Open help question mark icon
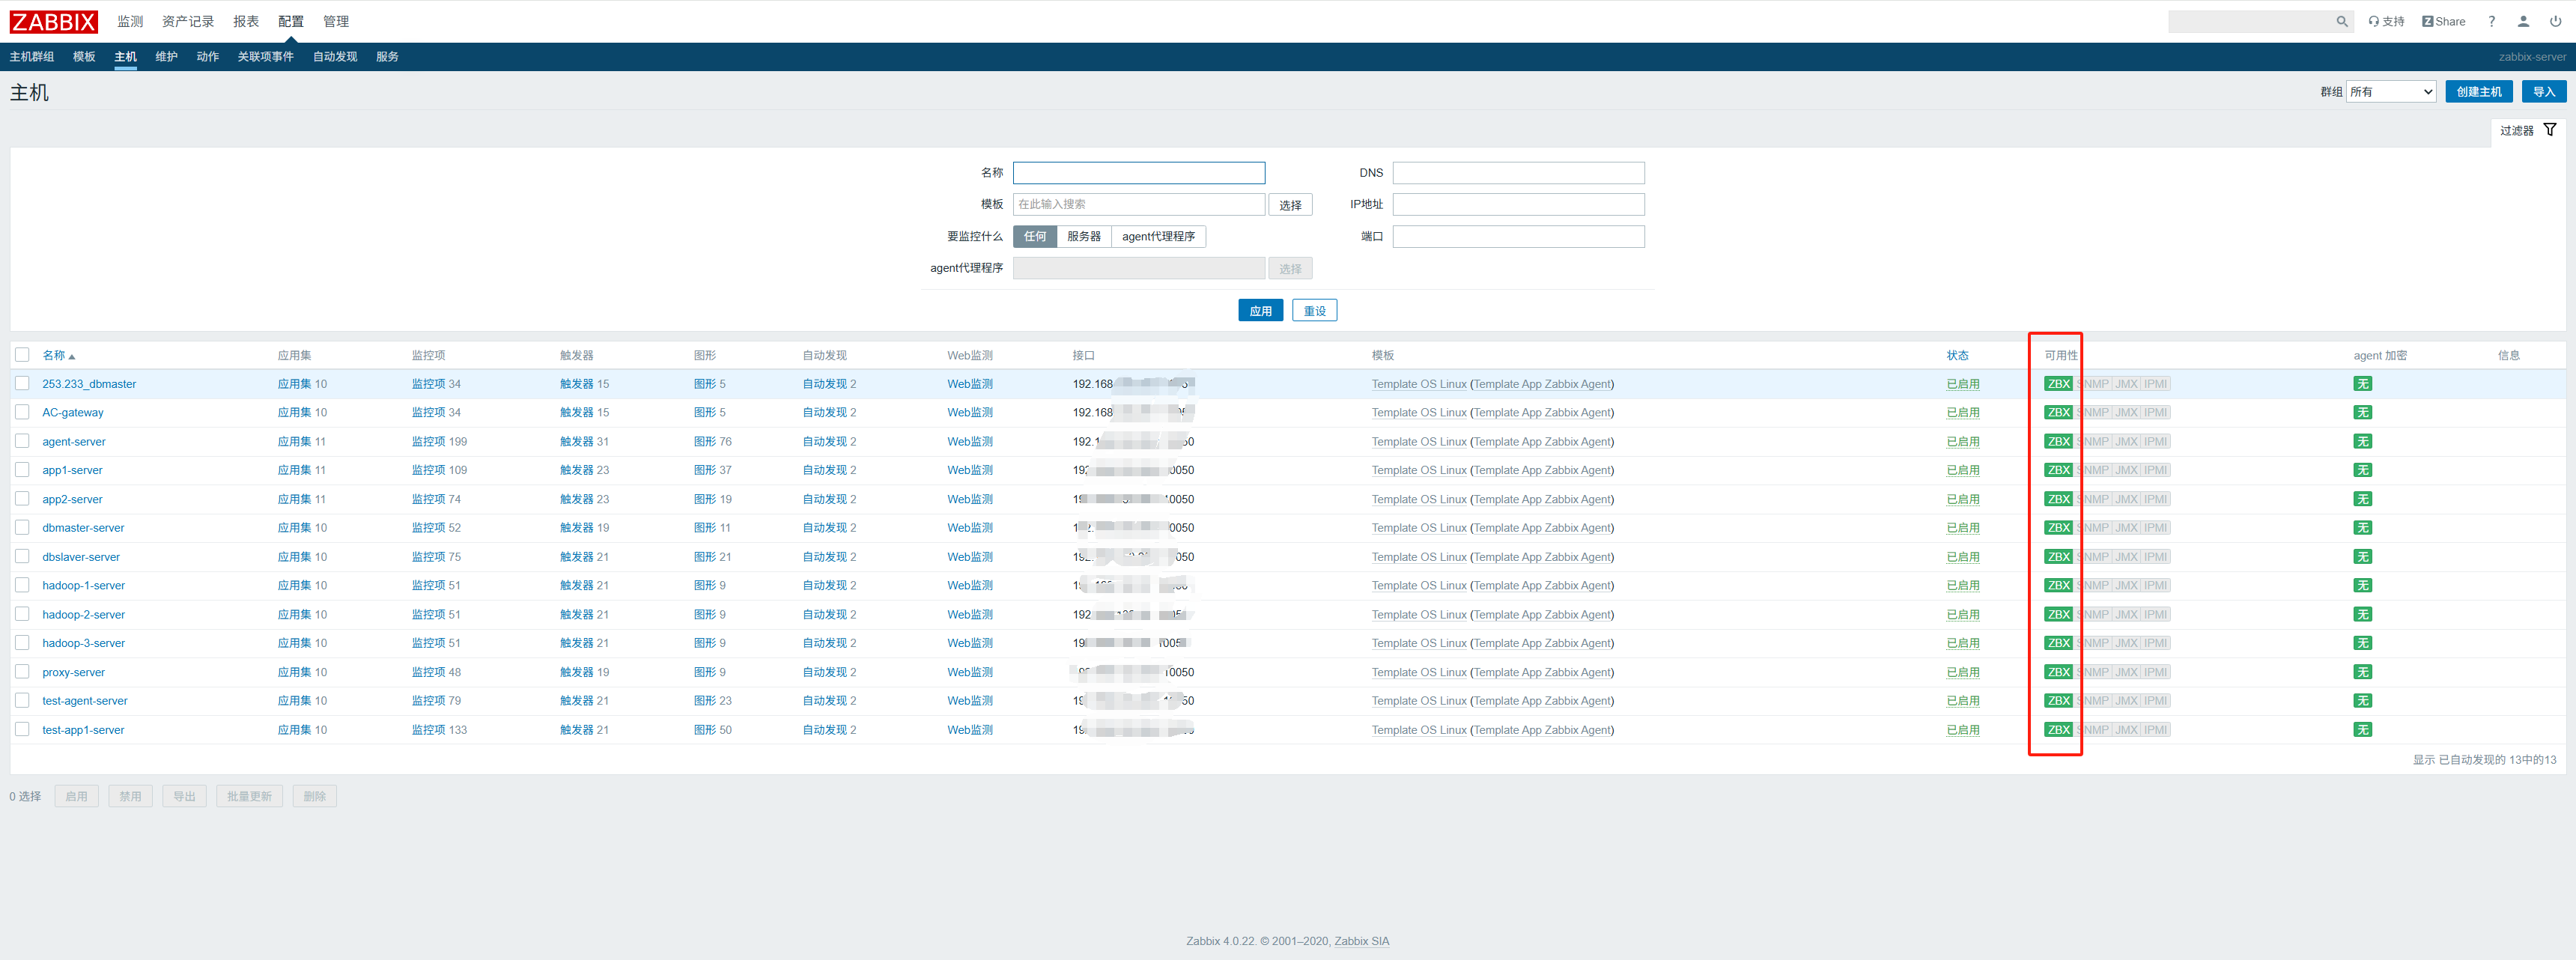 2491,21
